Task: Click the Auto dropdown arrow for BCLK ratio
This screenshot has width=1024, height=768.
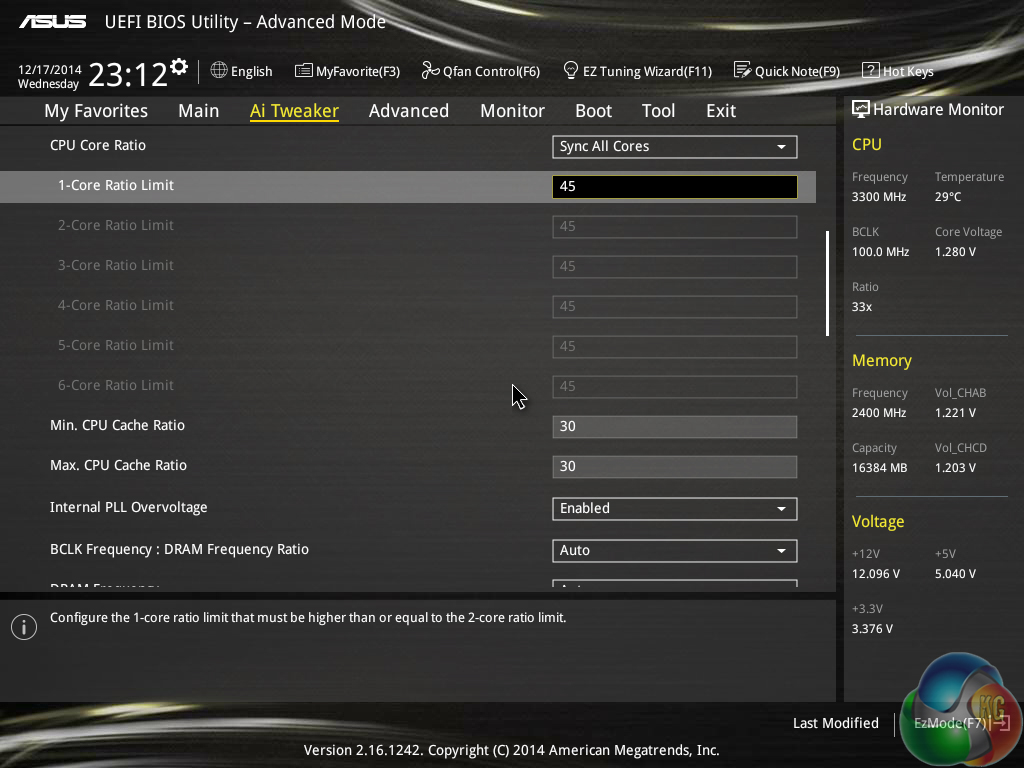Action: (x=781, y=551)
